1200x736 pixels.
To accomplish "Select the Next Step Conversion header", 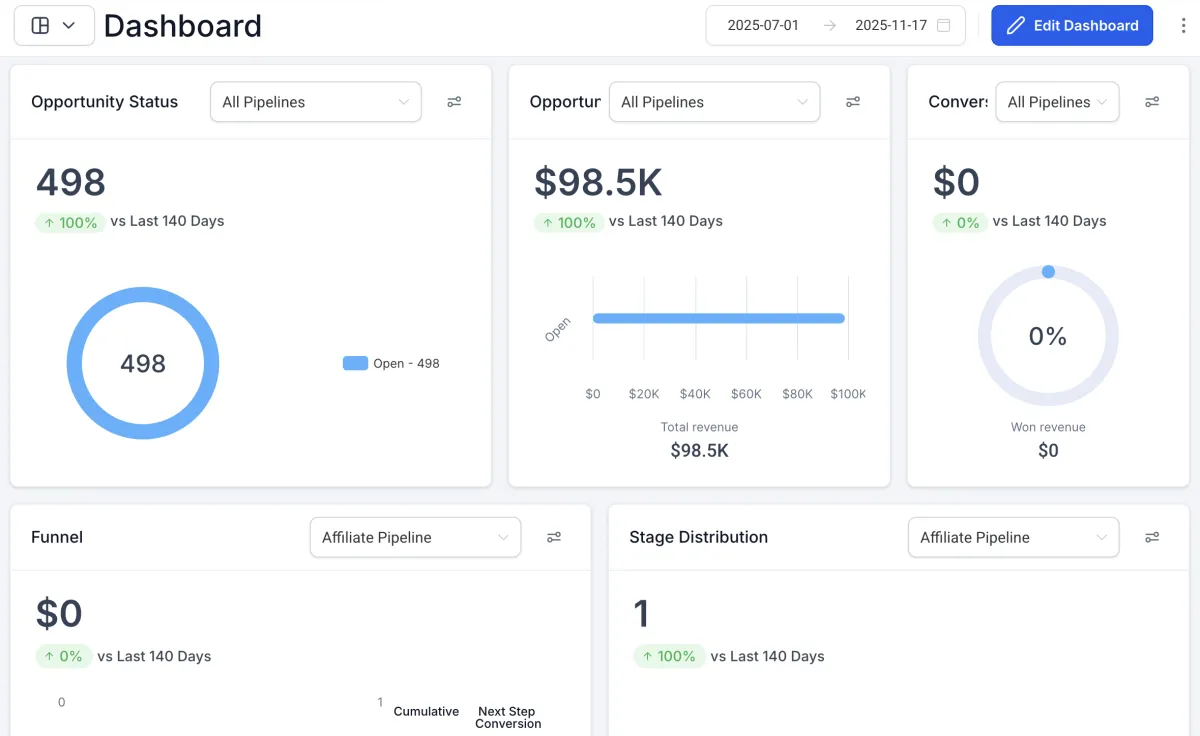I will tap(508, 718).
